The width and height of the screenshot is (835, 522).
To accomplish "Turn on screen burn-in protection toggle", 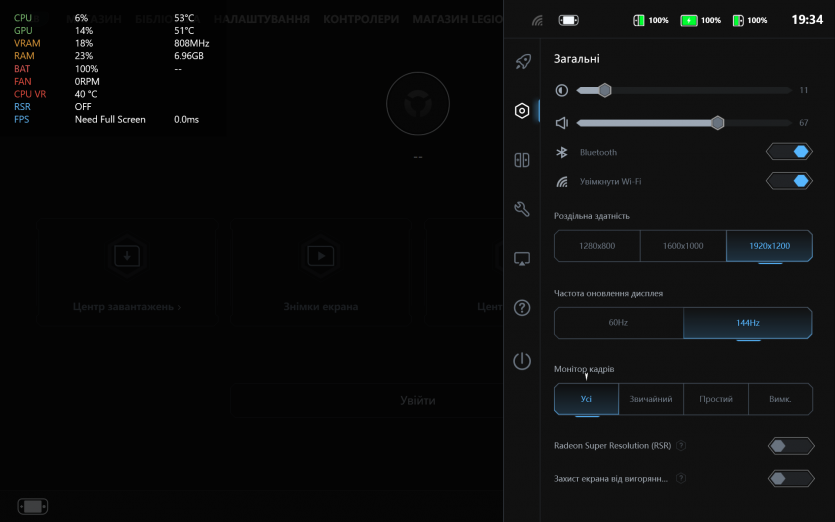I will (x=790, y=478).
